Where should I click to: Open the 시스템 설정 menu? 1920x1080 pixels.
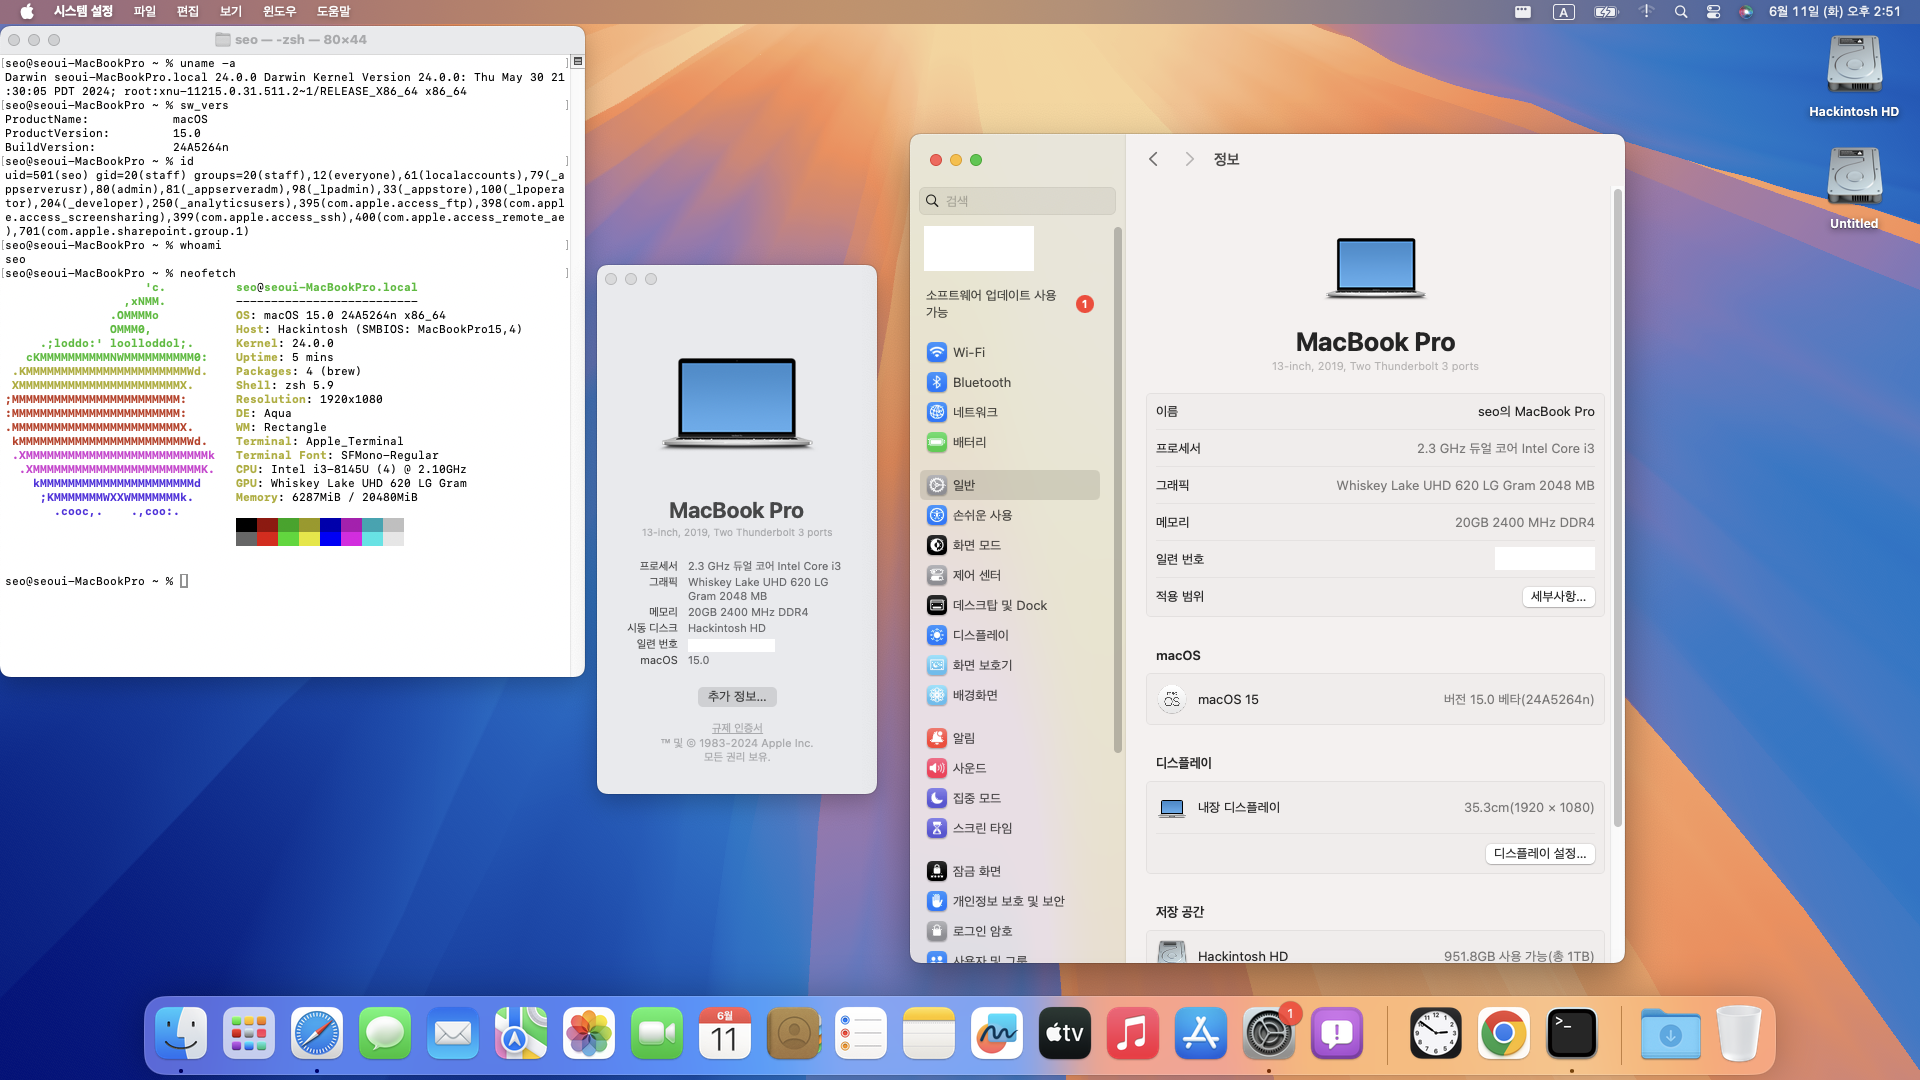pyautogui.click(x=83, y=12)
